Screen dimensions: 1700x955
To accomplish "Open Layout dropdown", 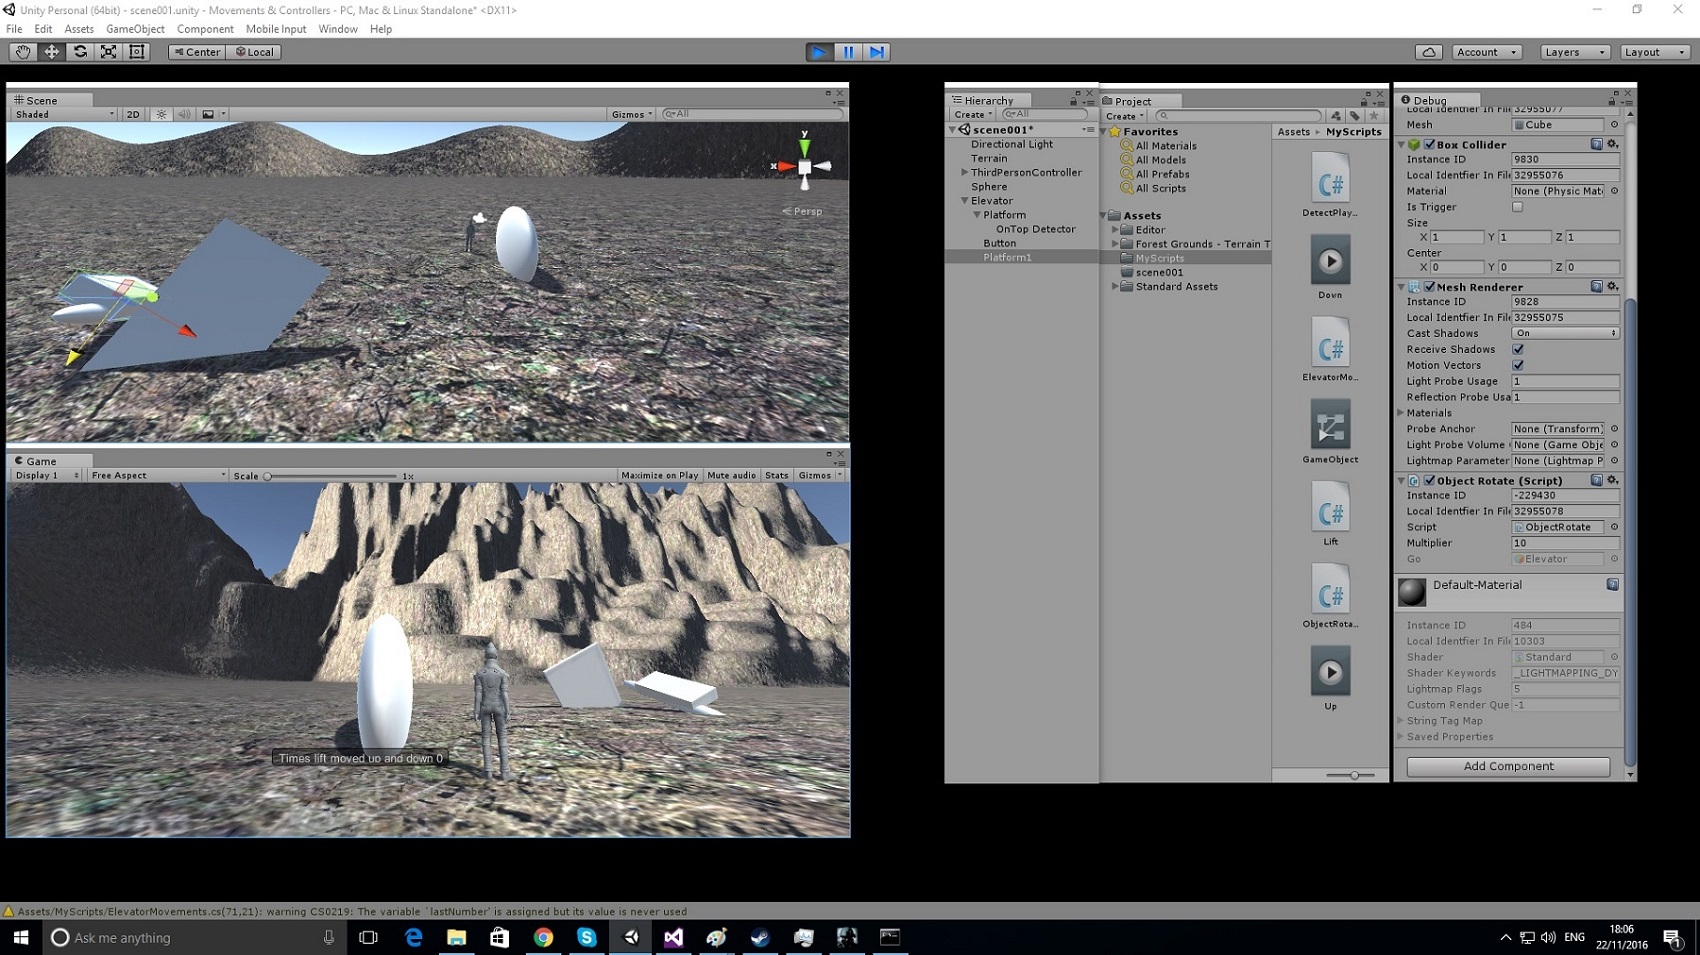I will click(x=1654, y=52).
